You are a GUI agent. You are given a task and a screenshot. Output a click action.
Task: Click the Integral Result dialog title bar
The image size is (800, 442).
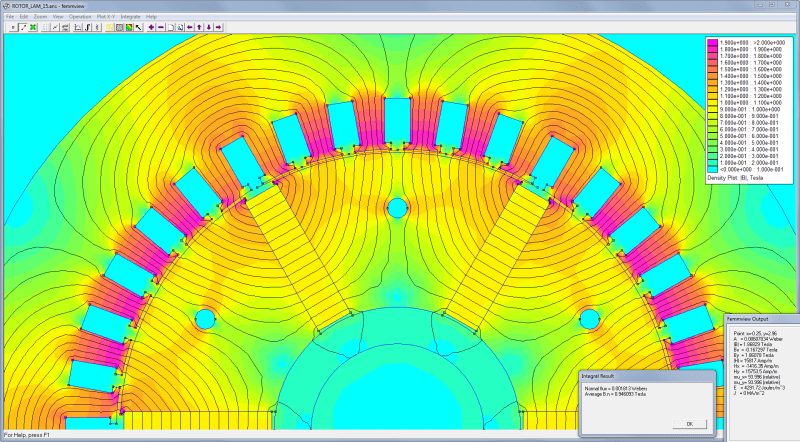(647, 376)
